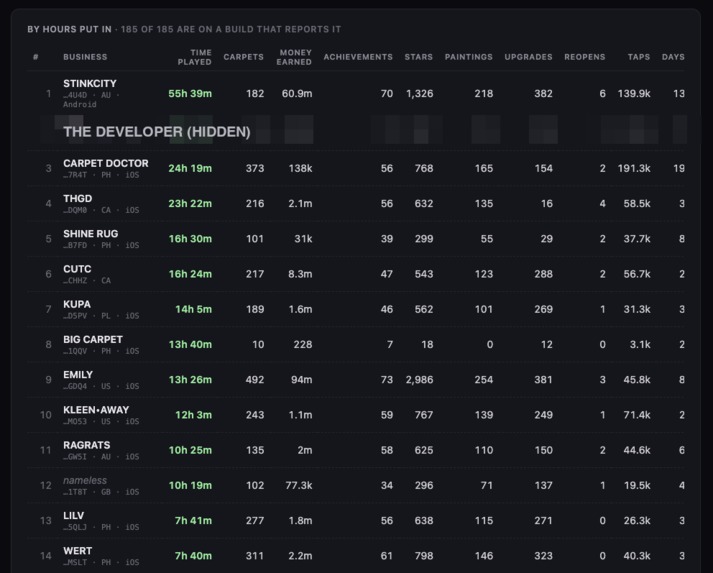Click LILV's 1.8m money earned value
This screenshot has width=713, height=573.
pos(300,521)
